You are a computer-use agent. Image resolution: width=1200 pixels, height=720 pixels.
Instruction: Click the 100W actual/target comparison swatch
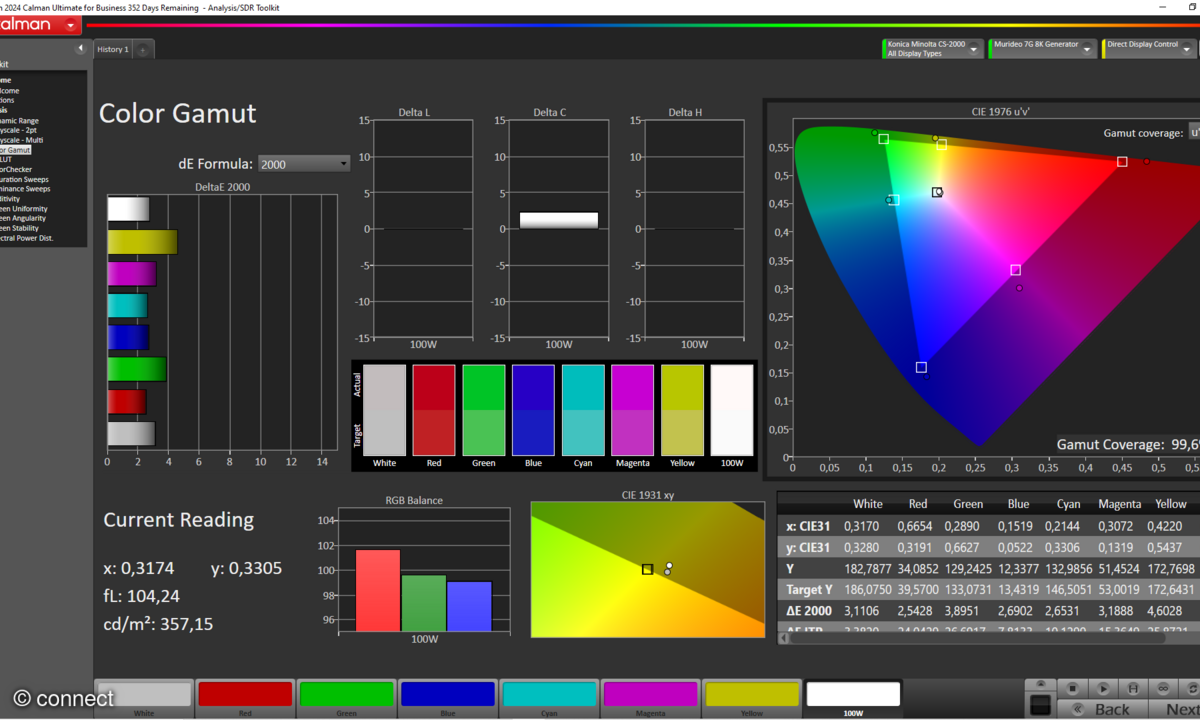732,410
